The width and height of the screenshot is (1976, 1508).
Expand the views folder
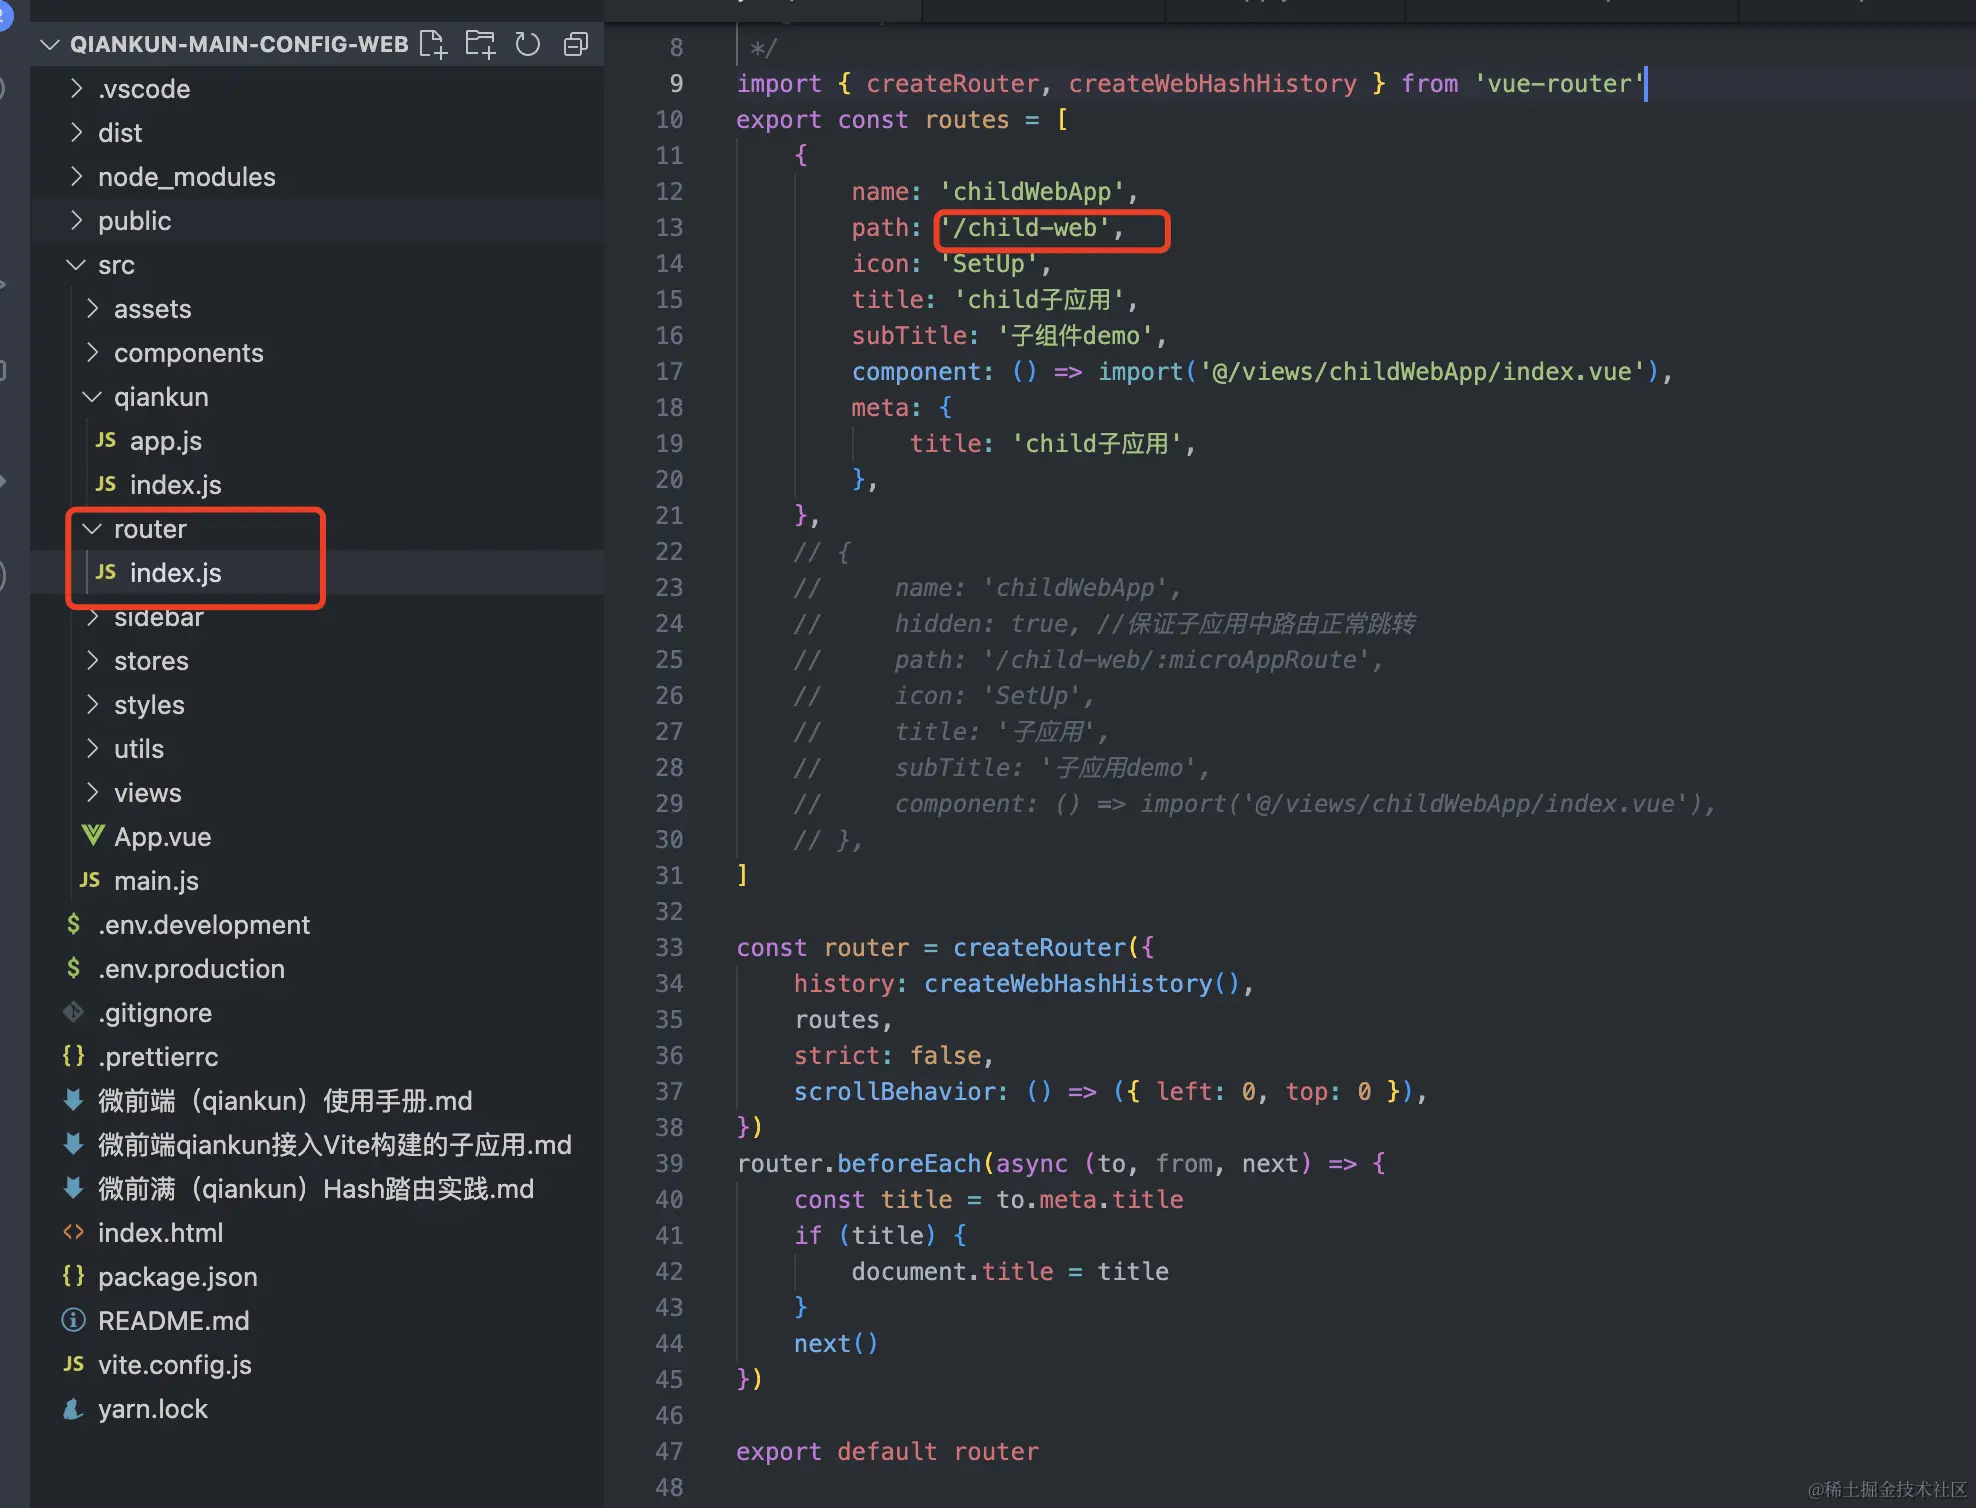[92, 793]
